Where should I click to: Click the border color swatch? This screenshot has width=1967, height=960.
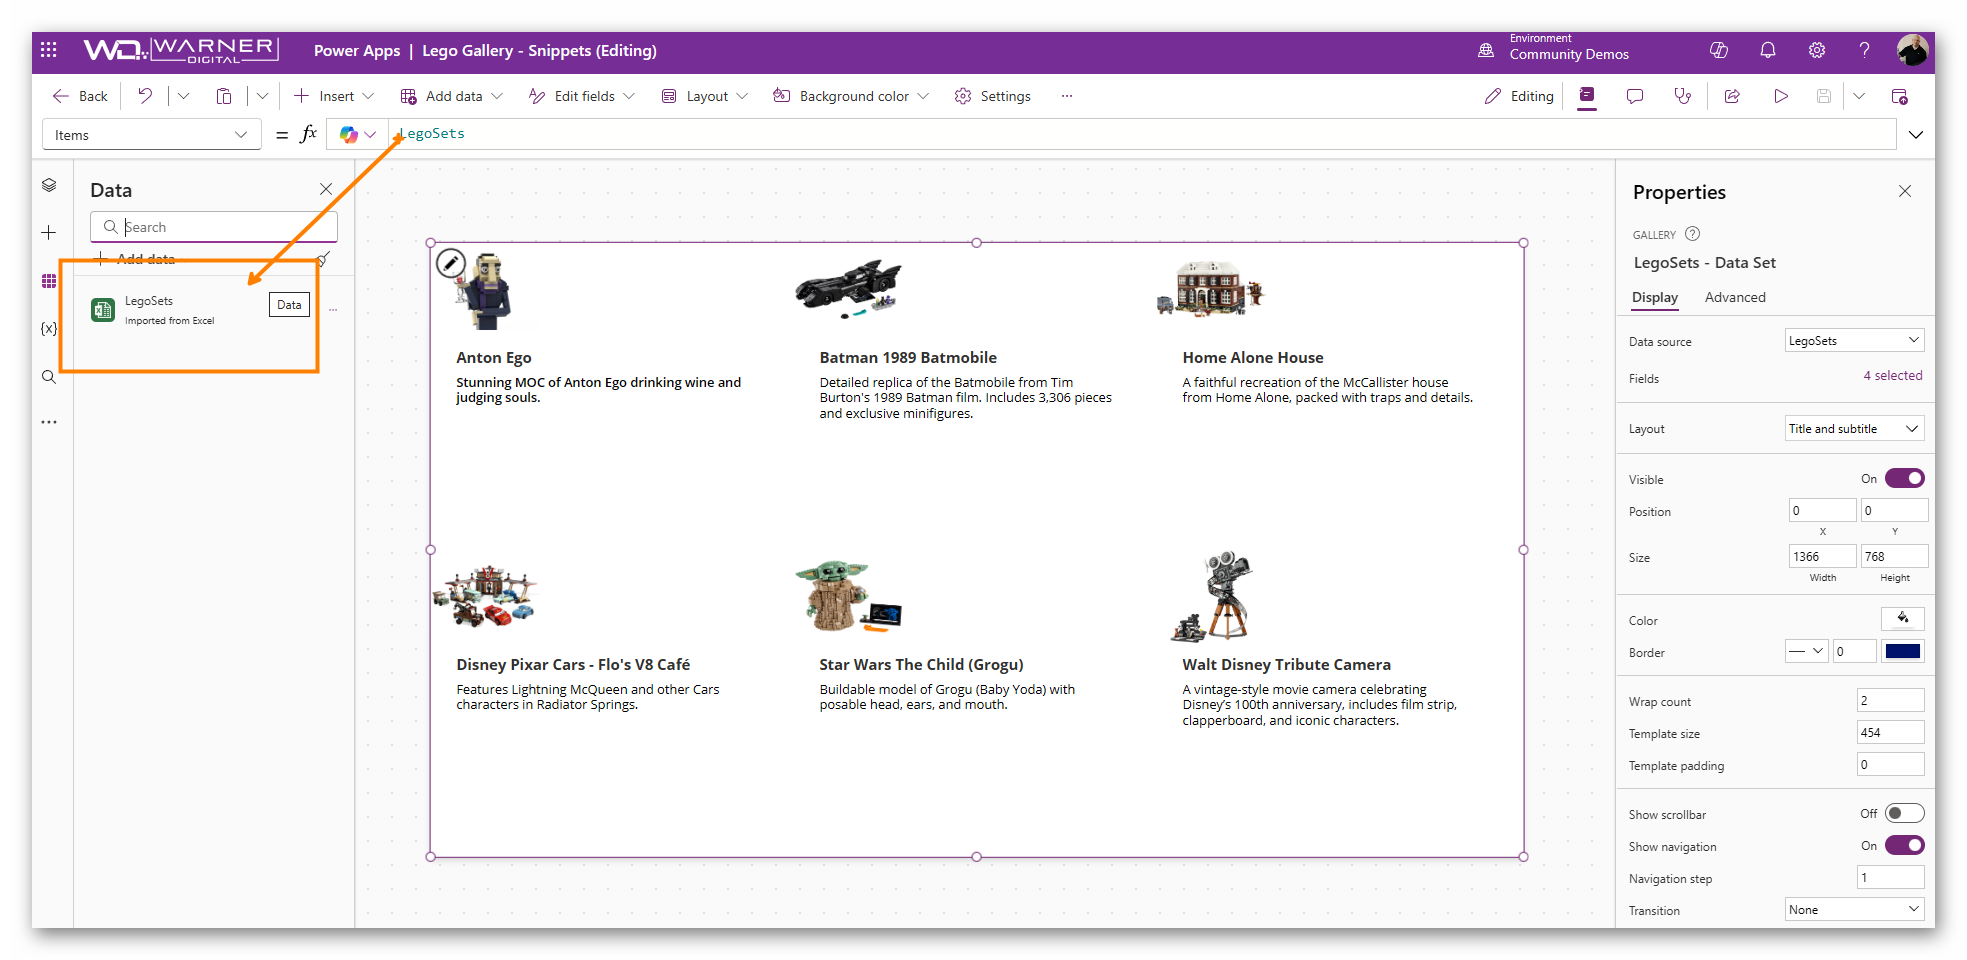(x=1902, y=651)
